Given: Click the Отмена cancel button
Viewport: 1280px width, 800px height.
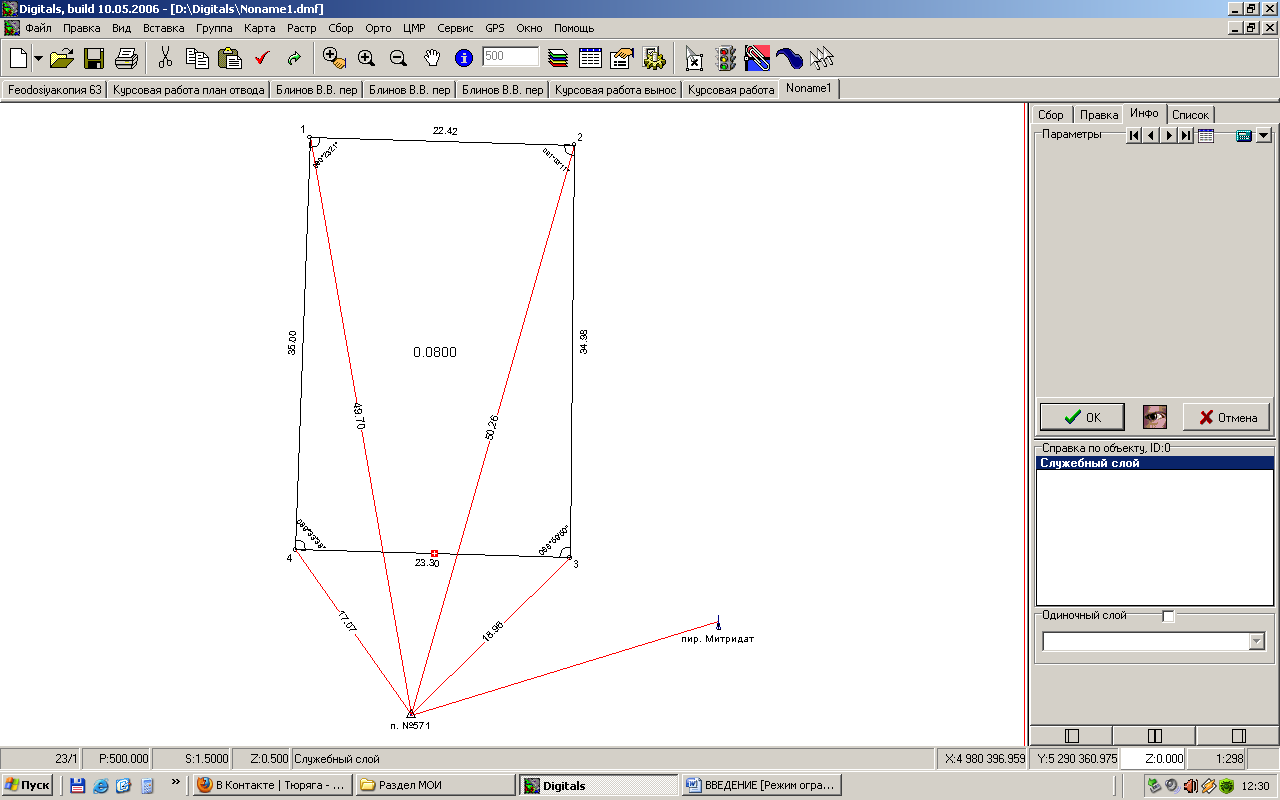Looking at the screenshot, I should (x=1227, y=417).
